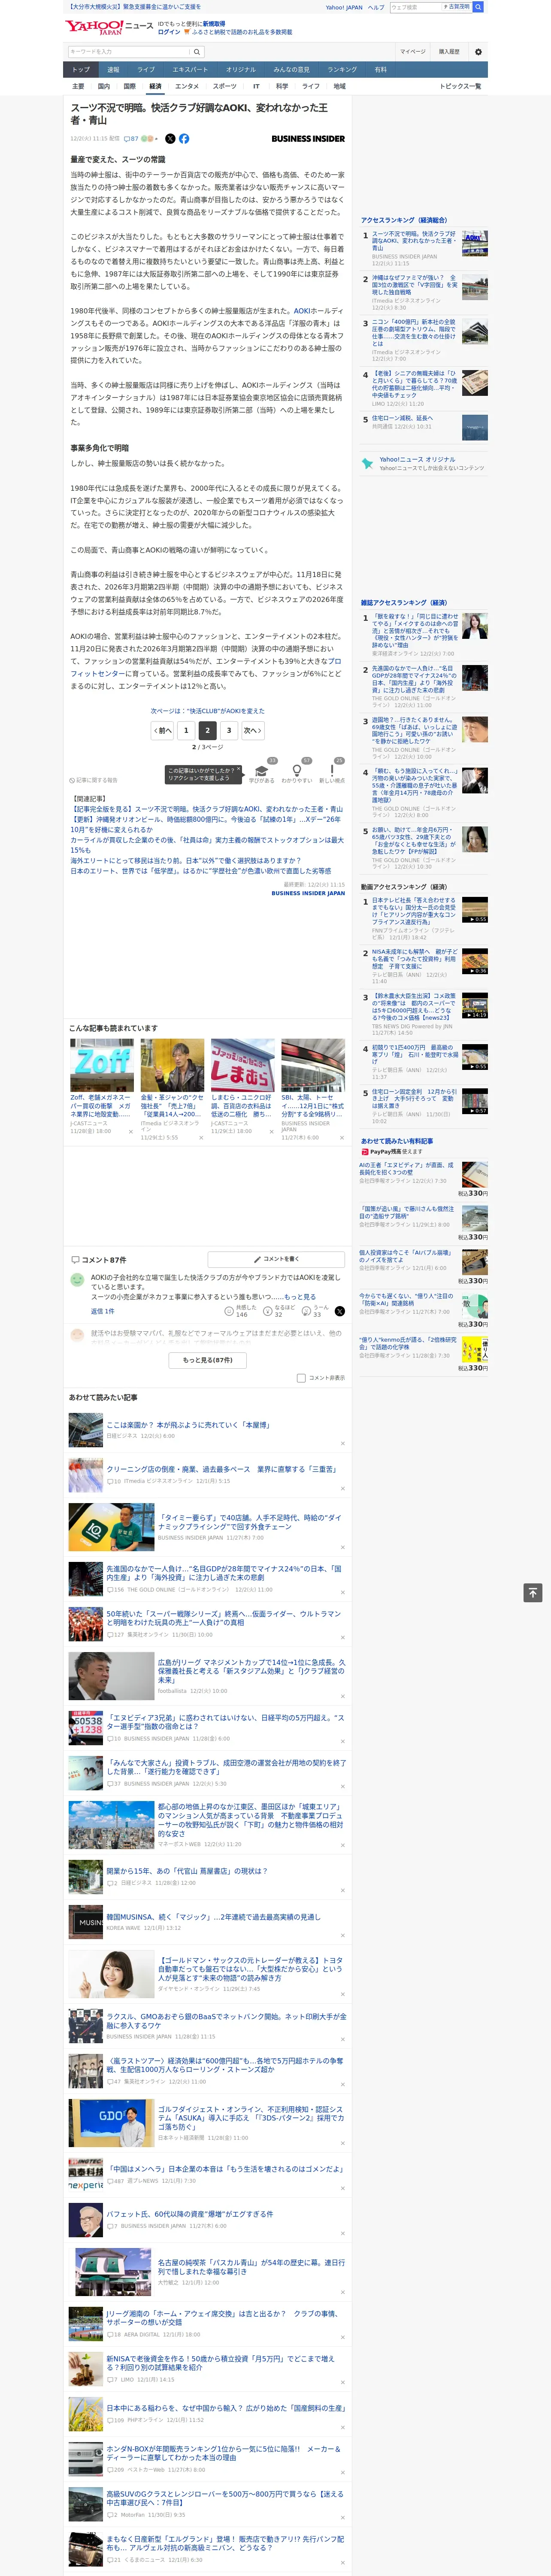The image size is (551, 2576).
Task: Dismiss the ここは楽園か recommended article
Action: pos(342,1443)
